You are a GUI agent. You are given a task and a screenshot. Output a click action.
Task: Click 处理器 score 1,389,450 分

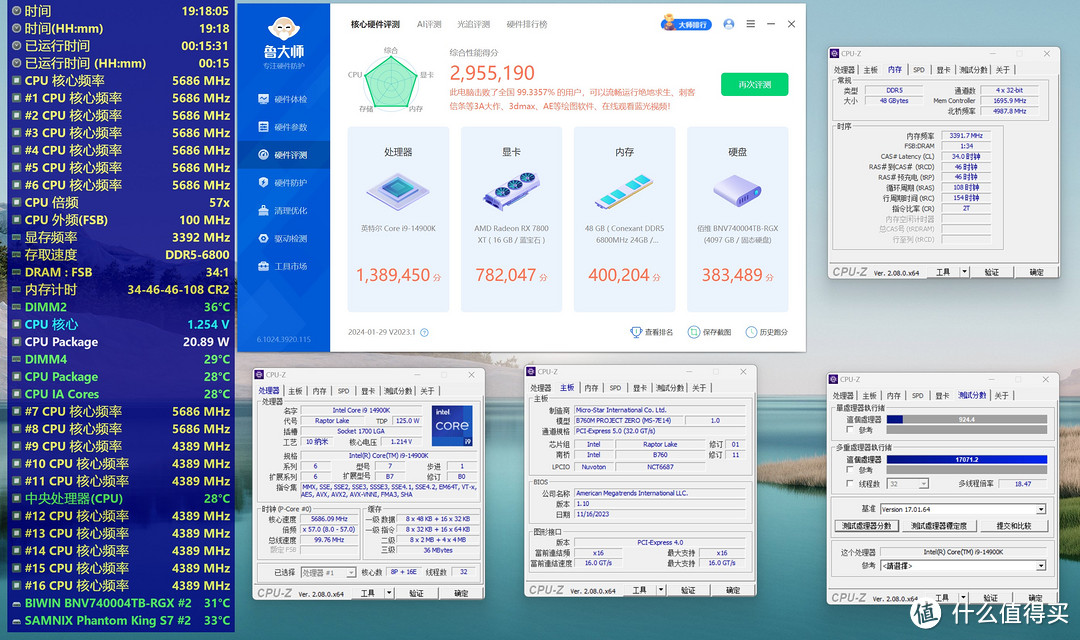[398, 275]
